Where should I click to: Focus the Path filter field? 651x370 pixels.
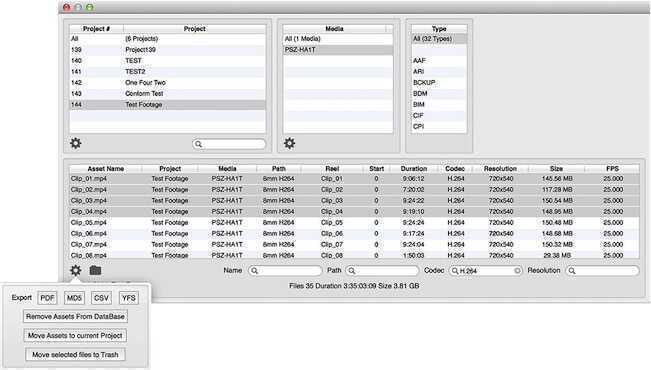pyautogui.click(x=382, y=271)
